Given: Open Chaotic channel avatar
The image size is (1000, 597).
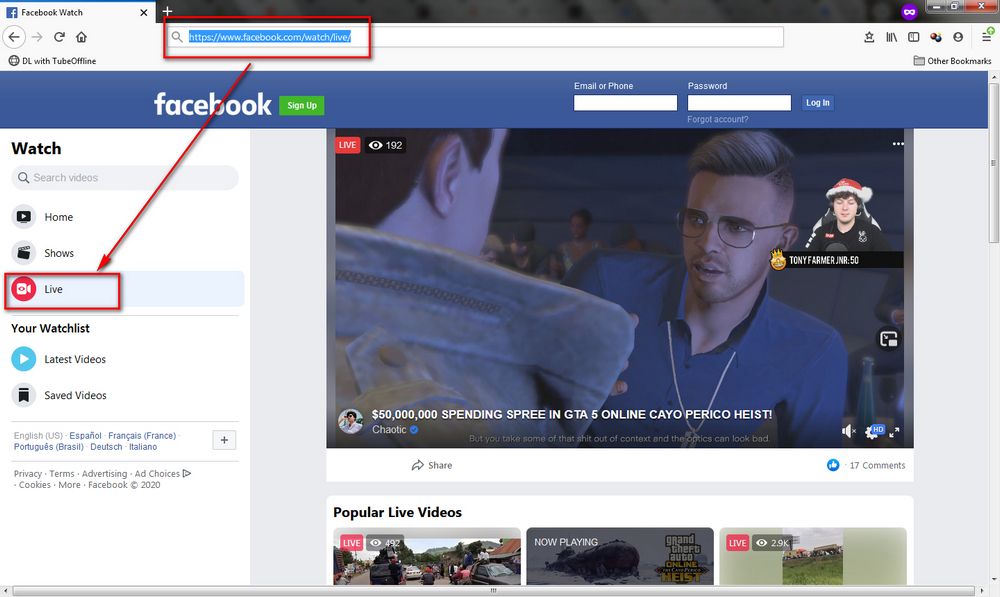Looking at the screenshot, I should pos(350,422).
